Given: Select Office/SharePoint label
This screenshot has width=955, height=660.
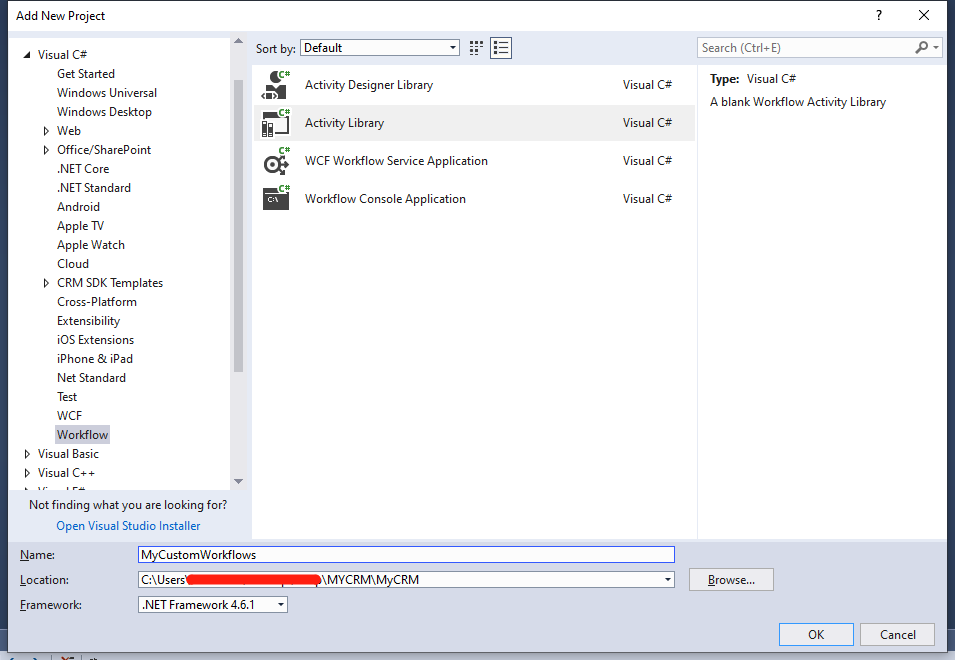Looking at the screenshot, I should [104, 150].
